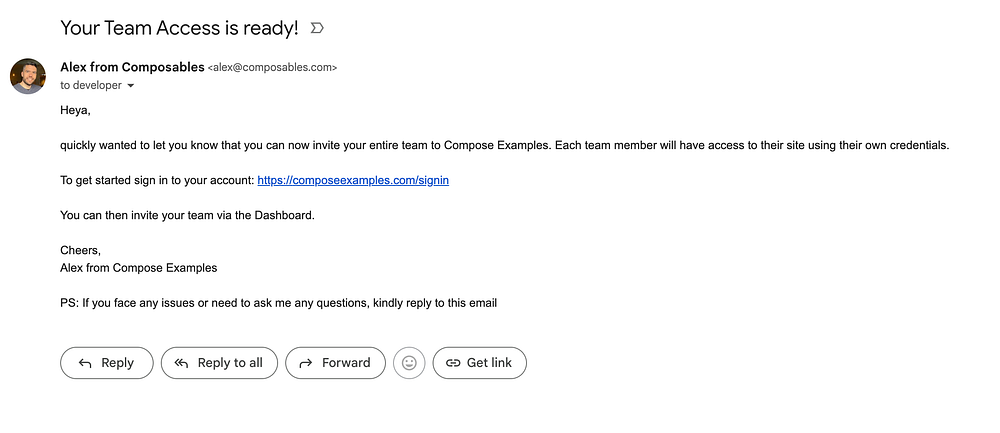Open the composeexamples.com signin link
Viewport: 1000px width, 433px height.
coord(353,180)
